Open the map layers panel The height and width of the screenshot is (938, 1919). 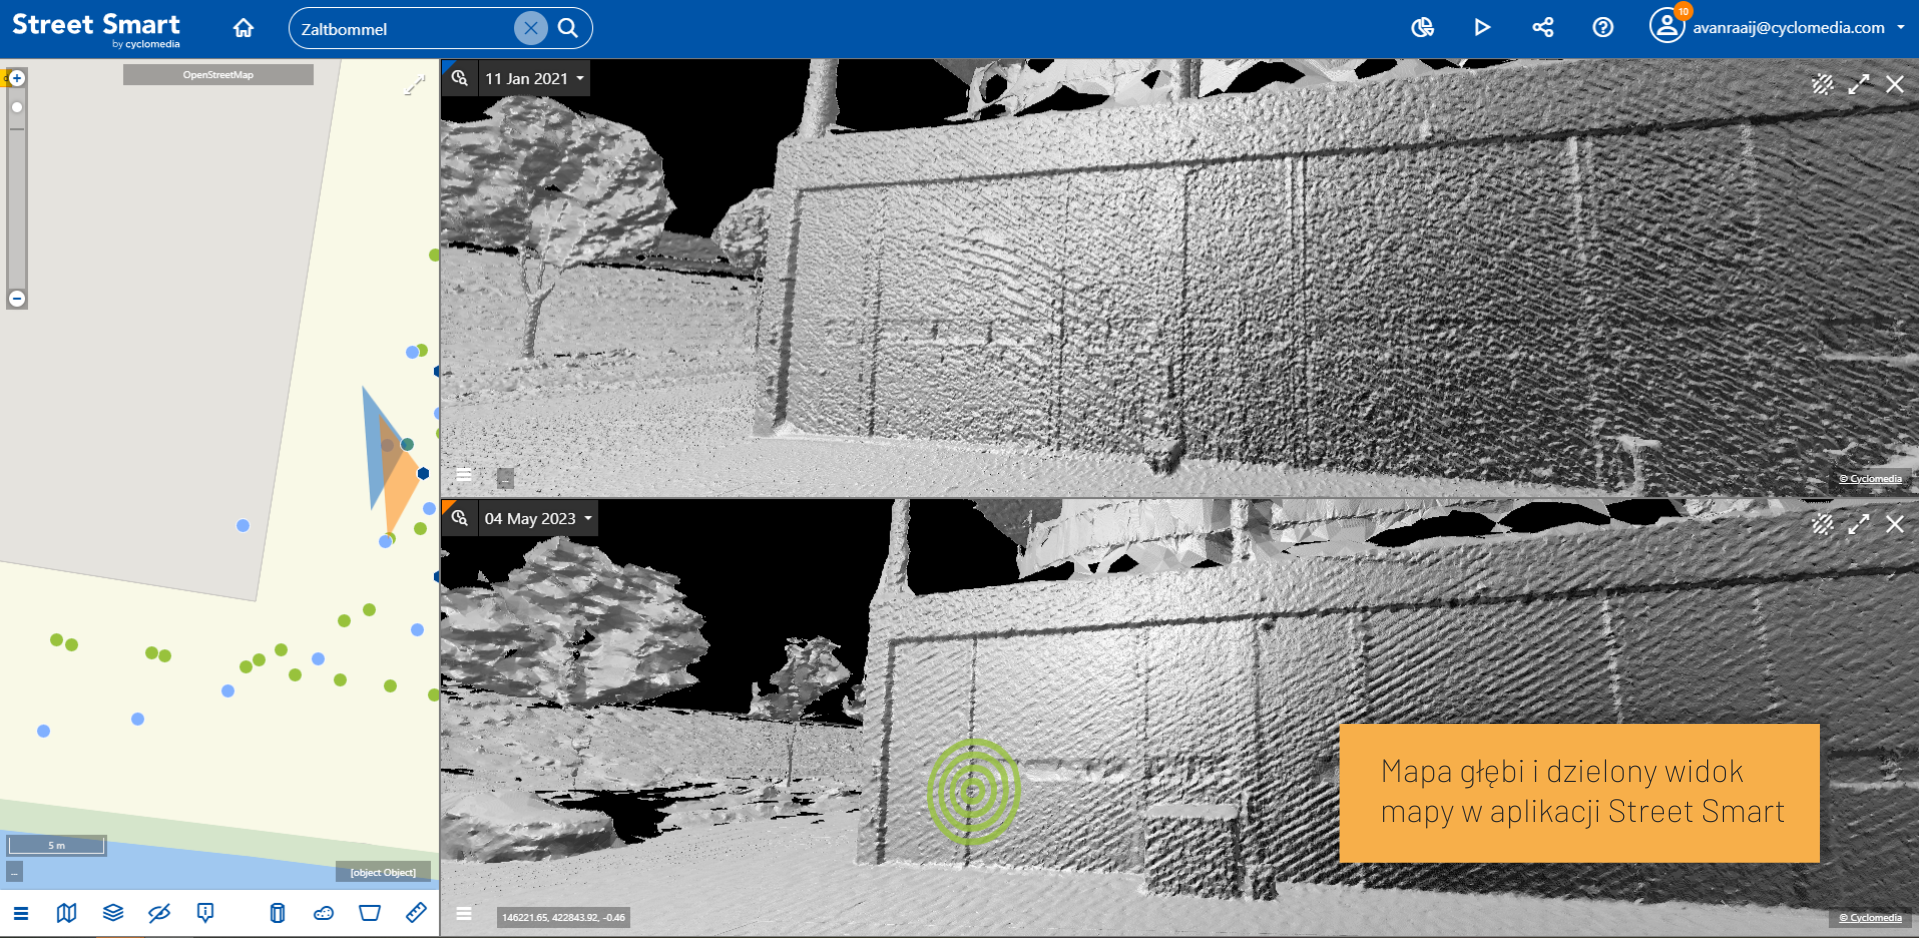(113, 913)
